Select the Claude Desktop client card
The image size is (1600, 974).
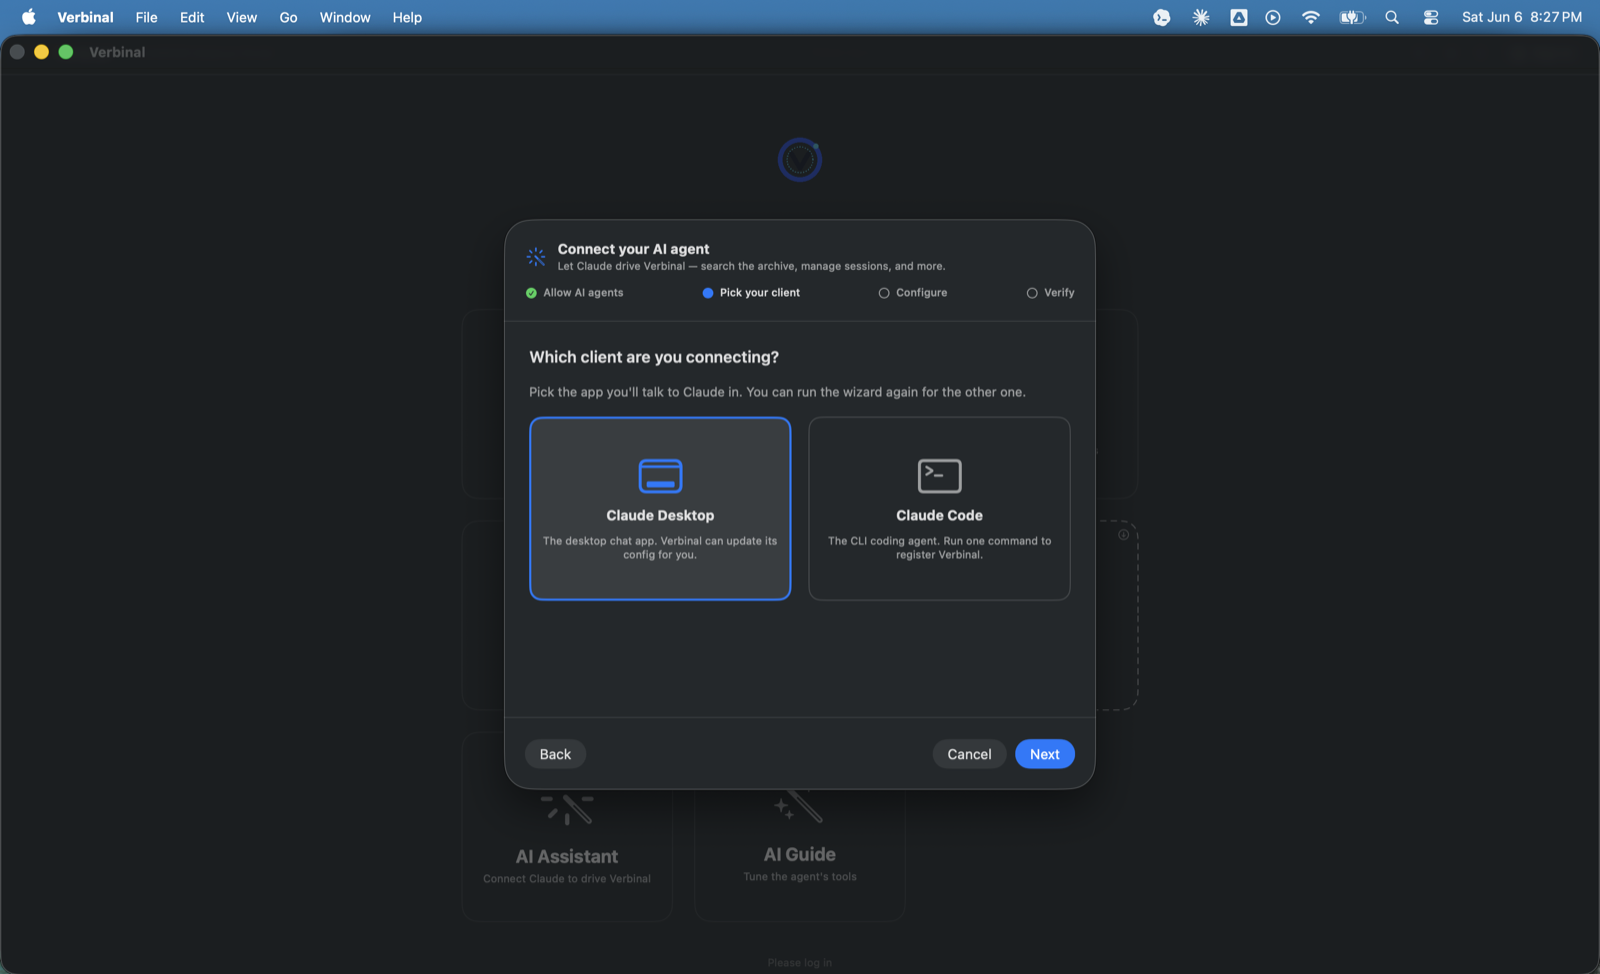click(660, 508)
